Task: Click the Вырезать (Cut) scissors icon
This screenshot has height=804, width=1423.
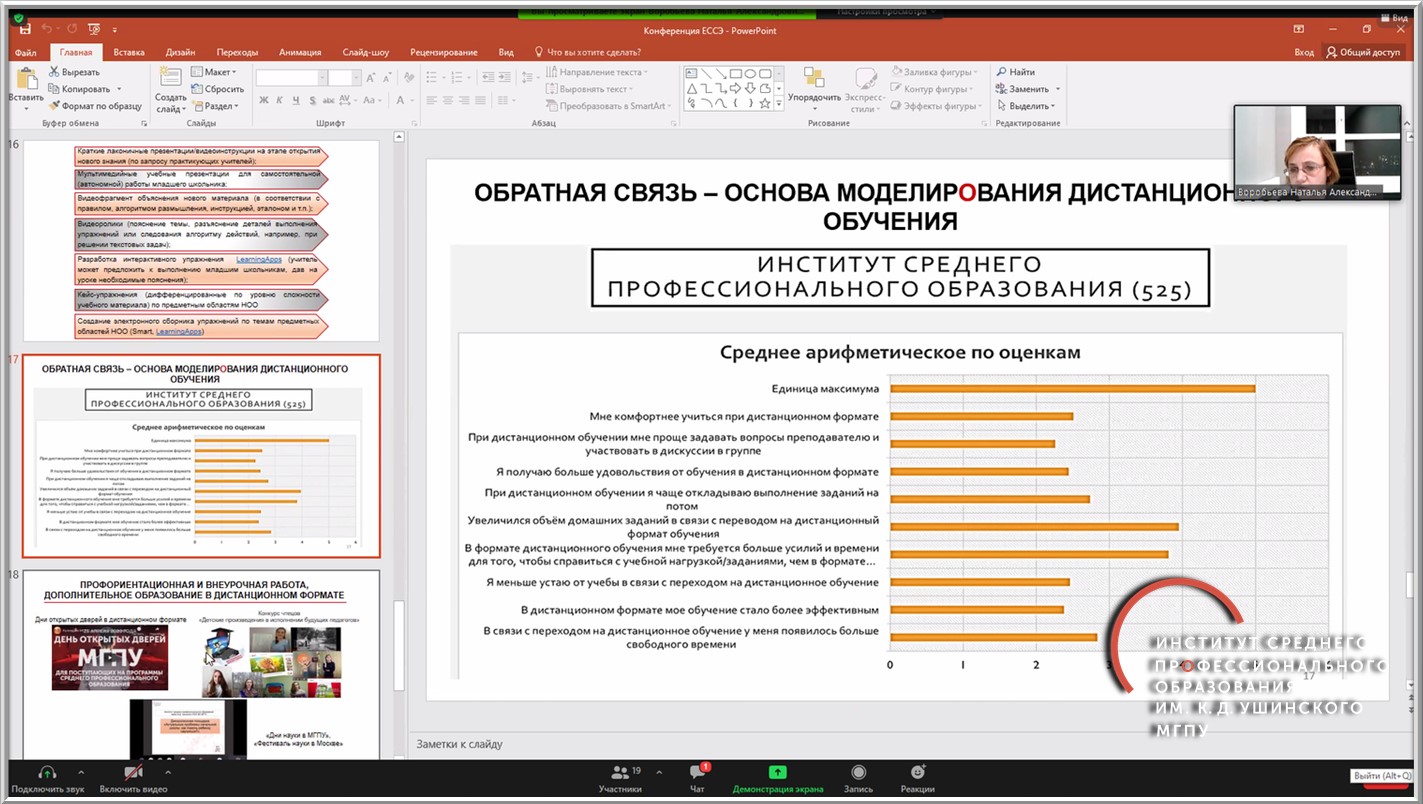Action: [55, 72]
